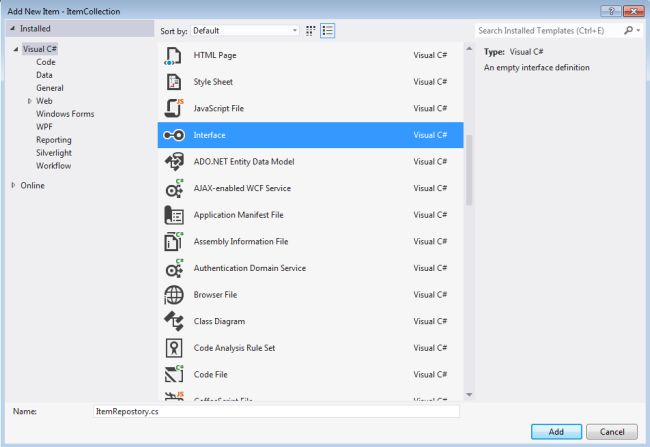Click the search magnifier icon
The image size is (650, 447).
[628, 31]
